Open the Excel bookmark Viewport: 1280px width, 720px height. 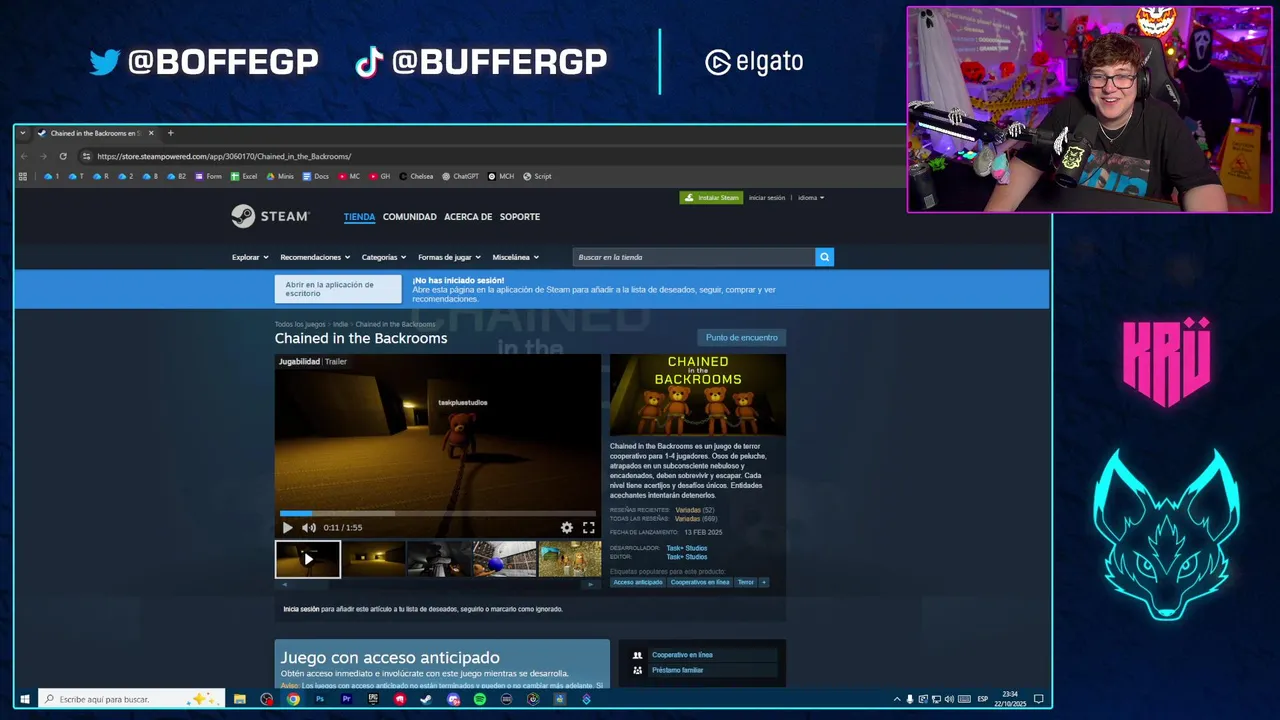point(244,176)
